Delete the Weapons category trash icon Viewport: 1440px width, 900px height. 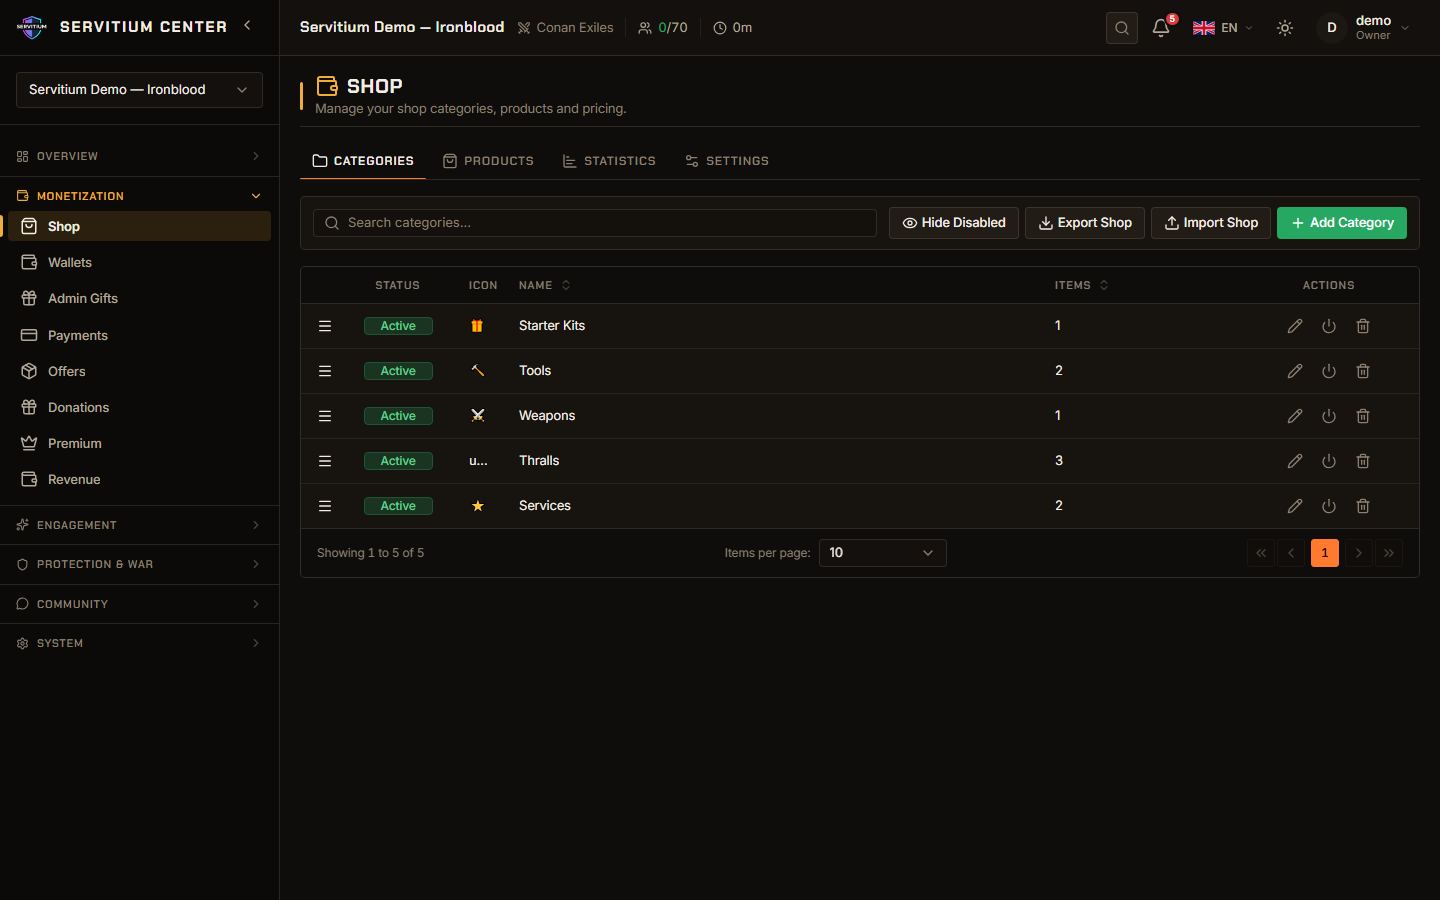coord(1363,416)
